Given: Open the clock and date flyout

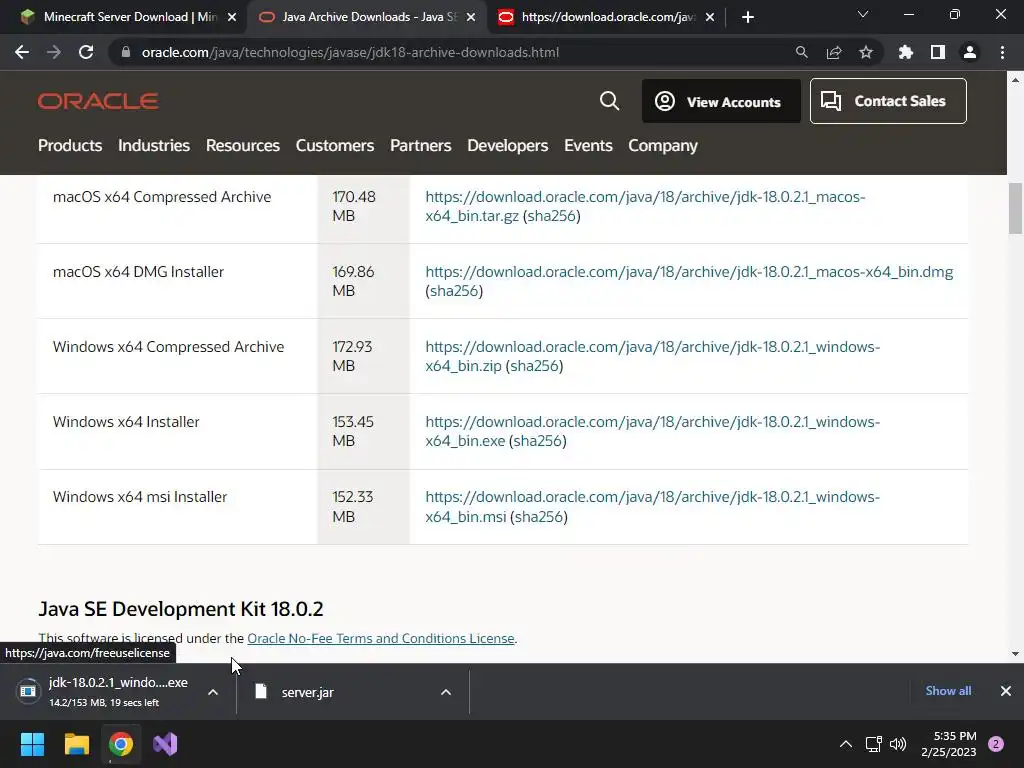Looking at the screenshot, I should 949,744.
